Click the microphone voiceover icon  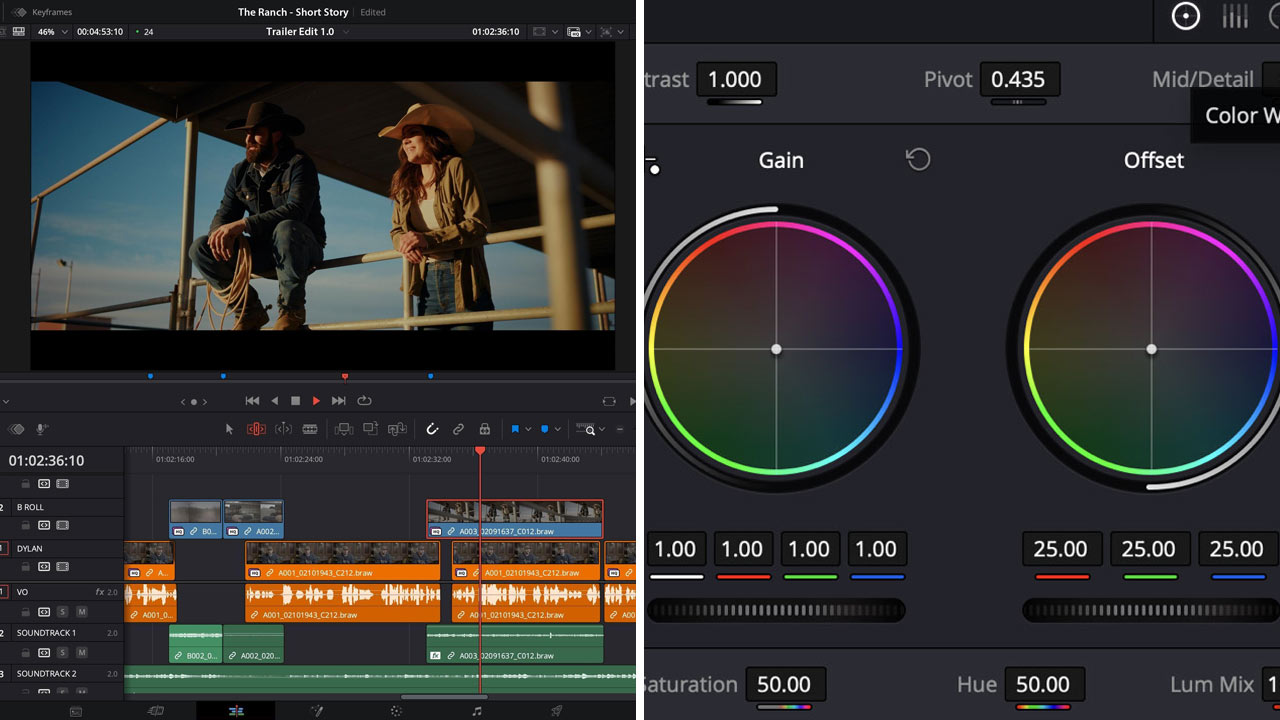point(42,429)
